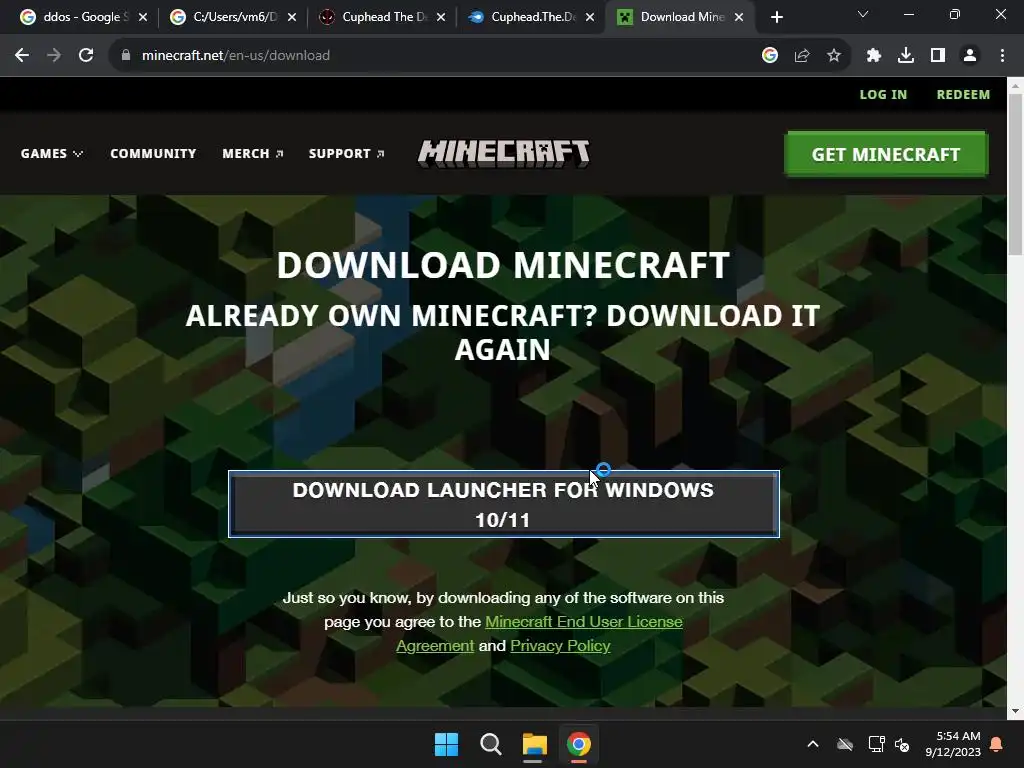Close the Cuphead The D tab
This screenshot has height=768, width=1024.
pos(441,18)
